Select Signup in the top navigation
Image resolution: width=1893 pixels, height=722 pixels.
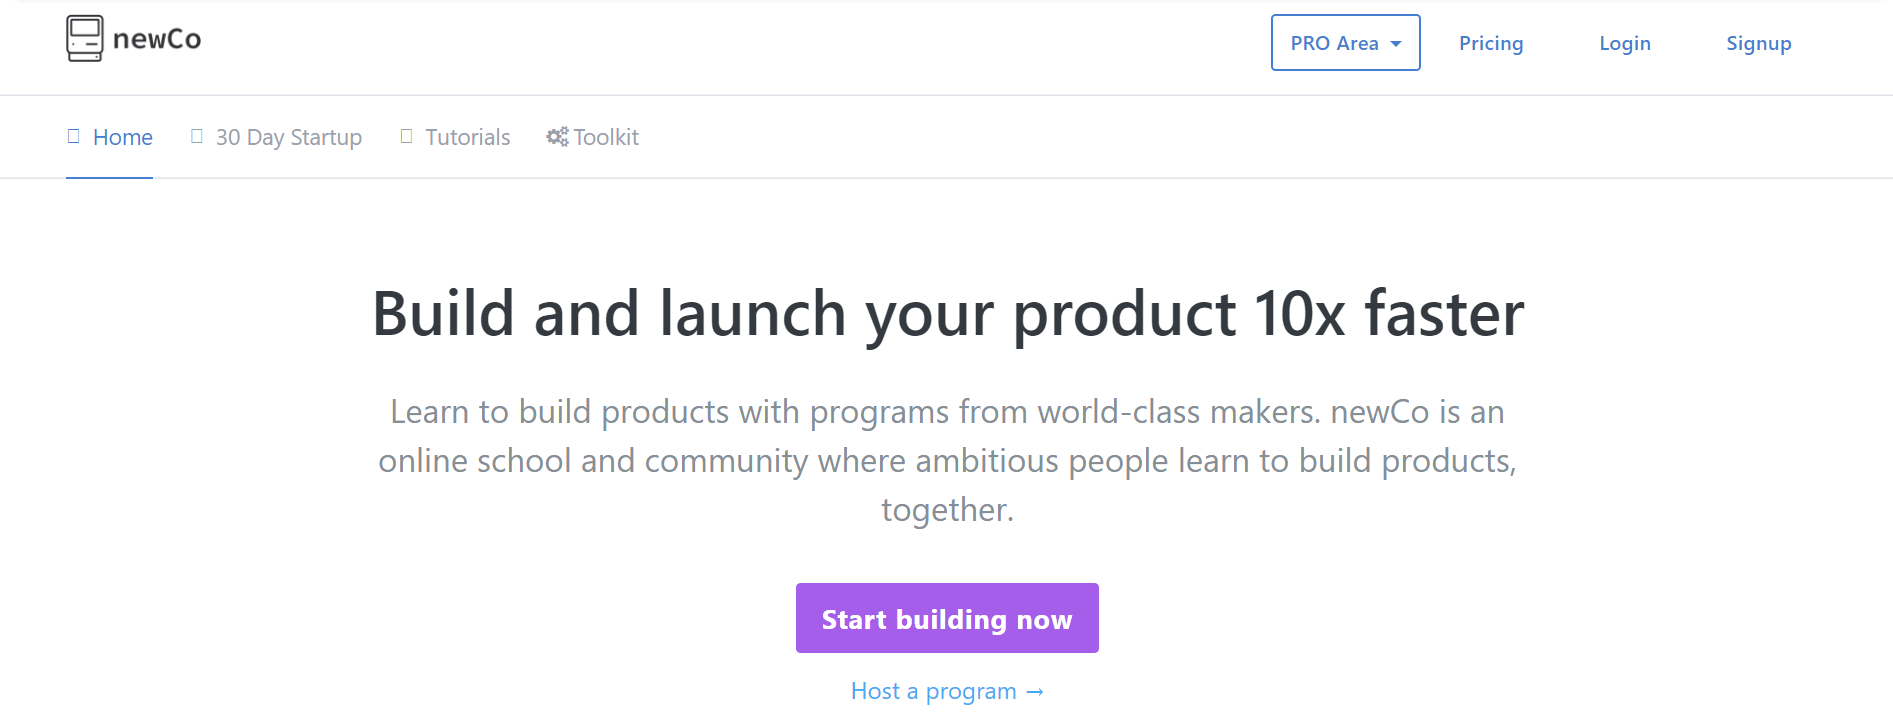1759,43
